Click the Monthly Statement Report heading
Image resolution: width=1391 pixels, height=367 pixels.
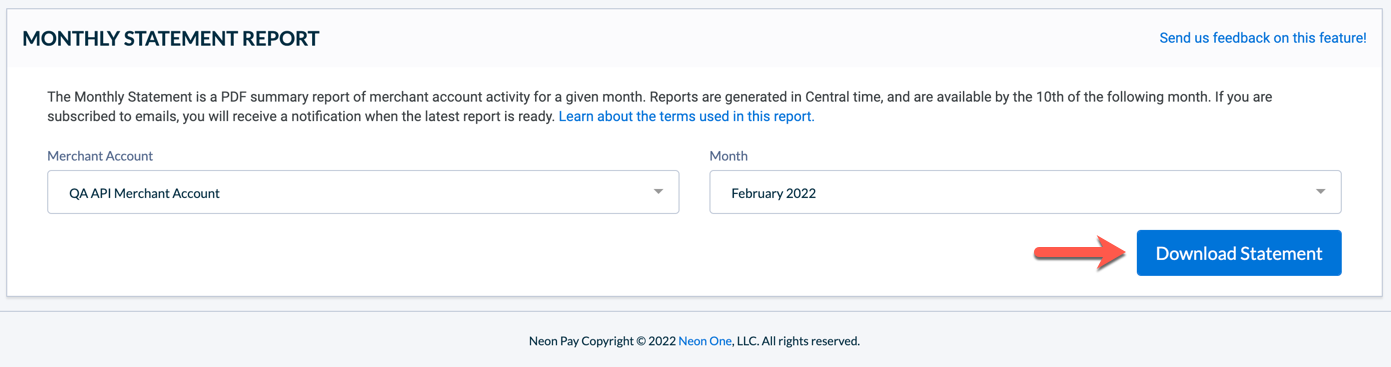171,38
